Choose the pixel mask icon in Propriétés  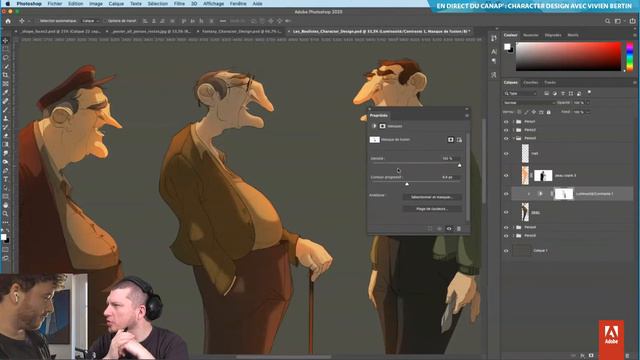tap(450, 140)
